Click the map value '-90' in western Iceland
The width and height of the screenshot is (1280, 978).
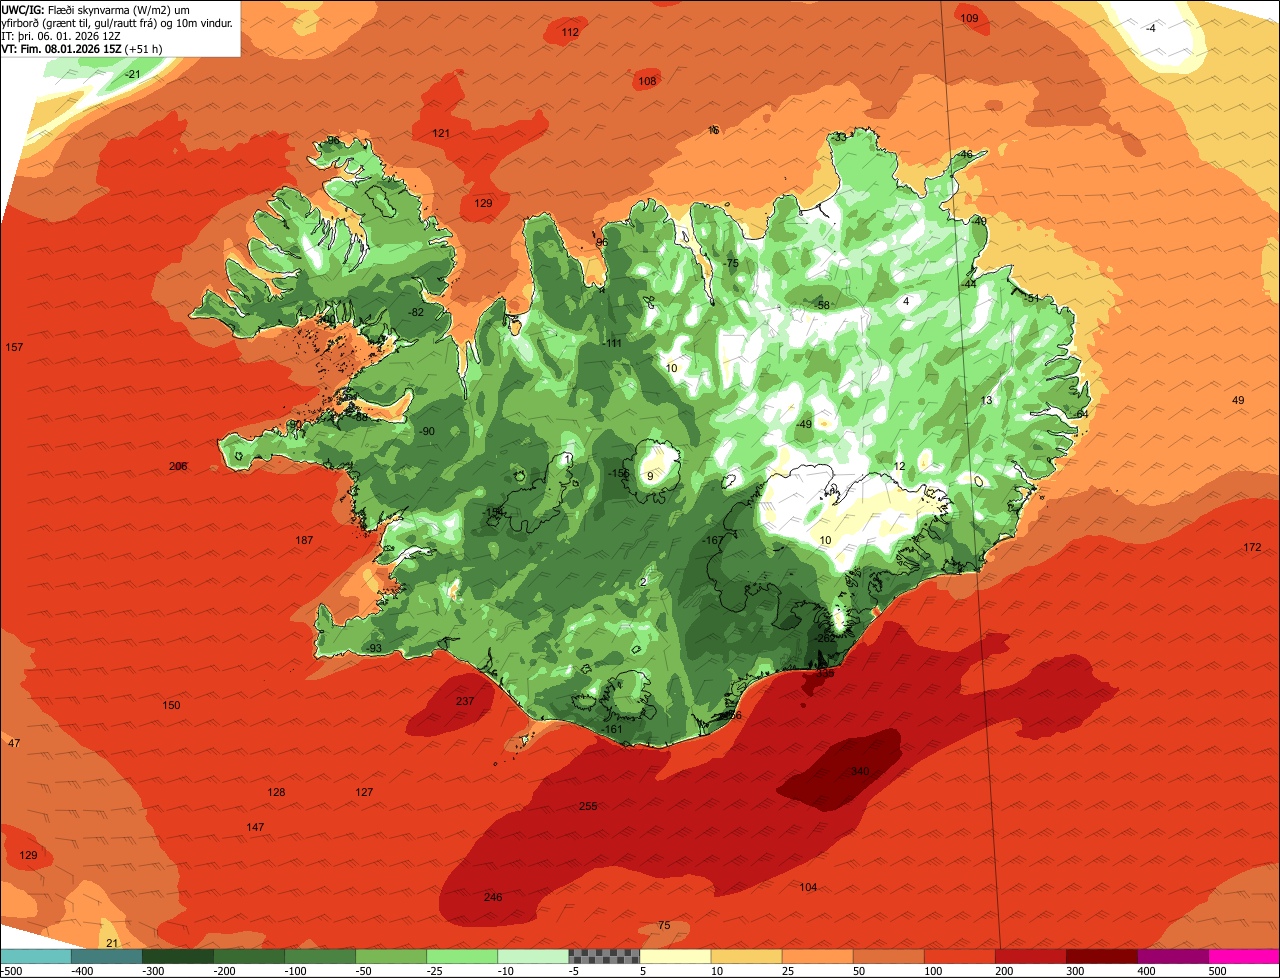click(426, 431)
